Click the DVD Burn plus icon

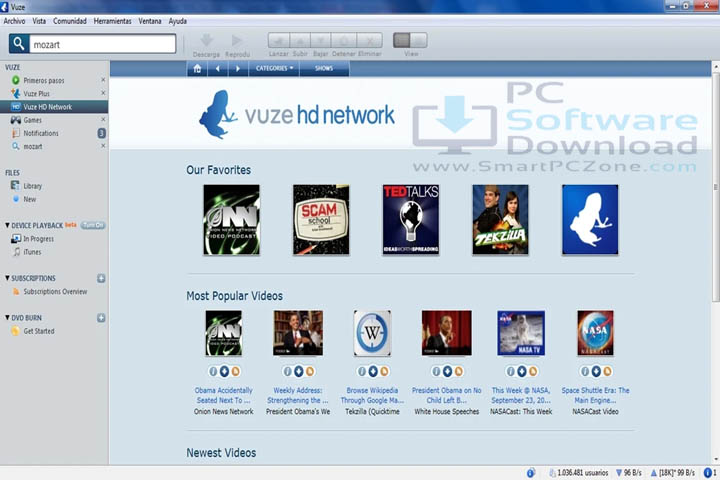(x=101, y=318)
